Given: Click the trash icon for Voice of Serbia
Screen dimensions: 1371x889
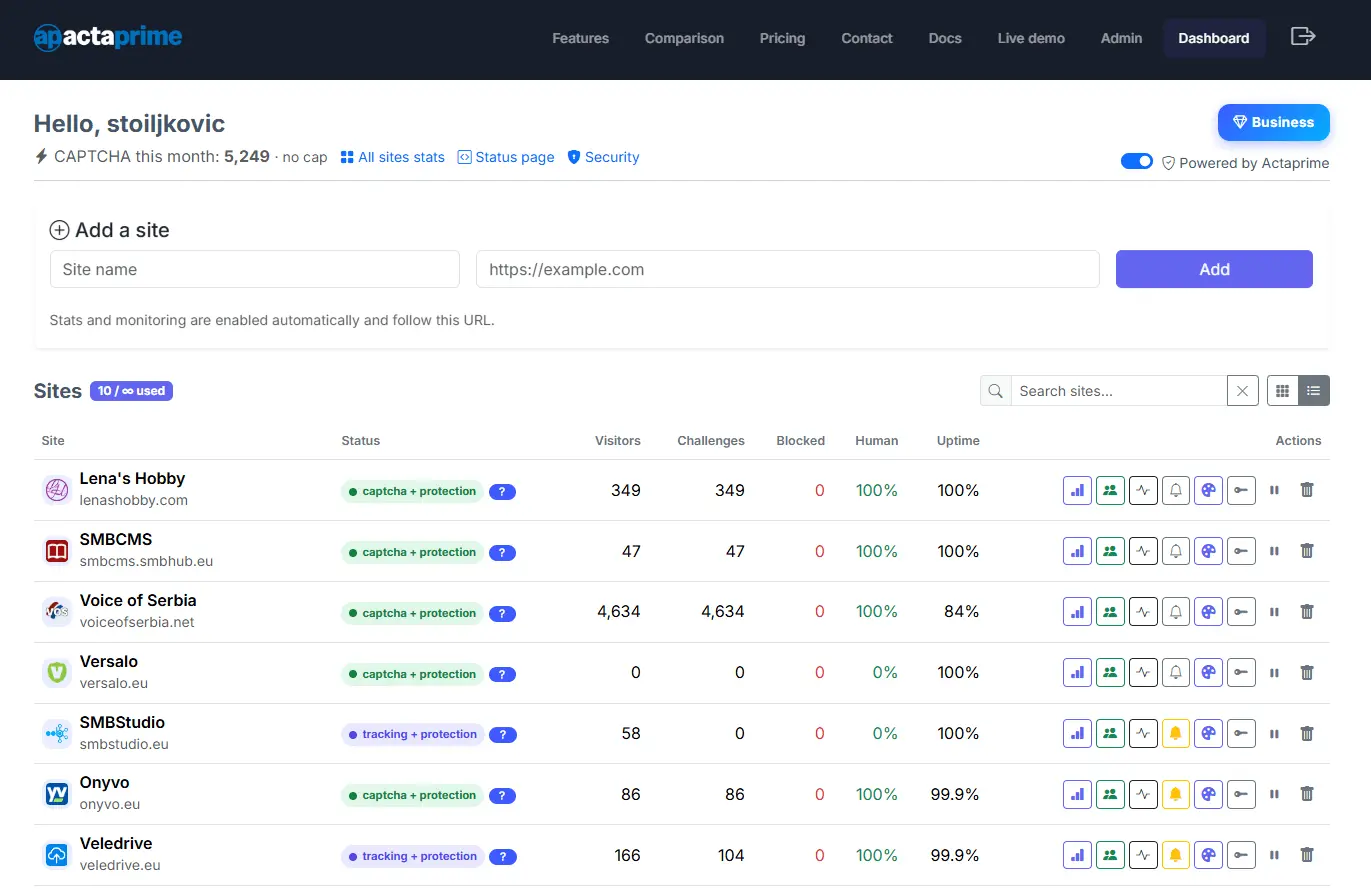Looking at the screenshot, I should coord(1306,612).
